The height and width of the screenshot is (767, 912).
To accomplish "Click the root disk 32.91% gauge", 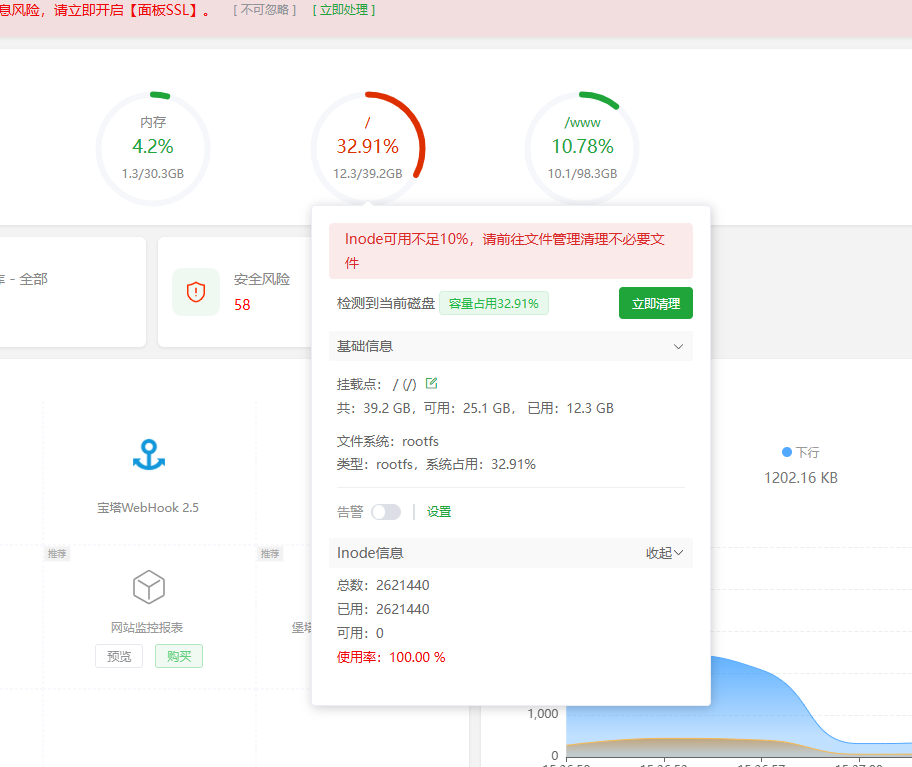I will 368,148.
